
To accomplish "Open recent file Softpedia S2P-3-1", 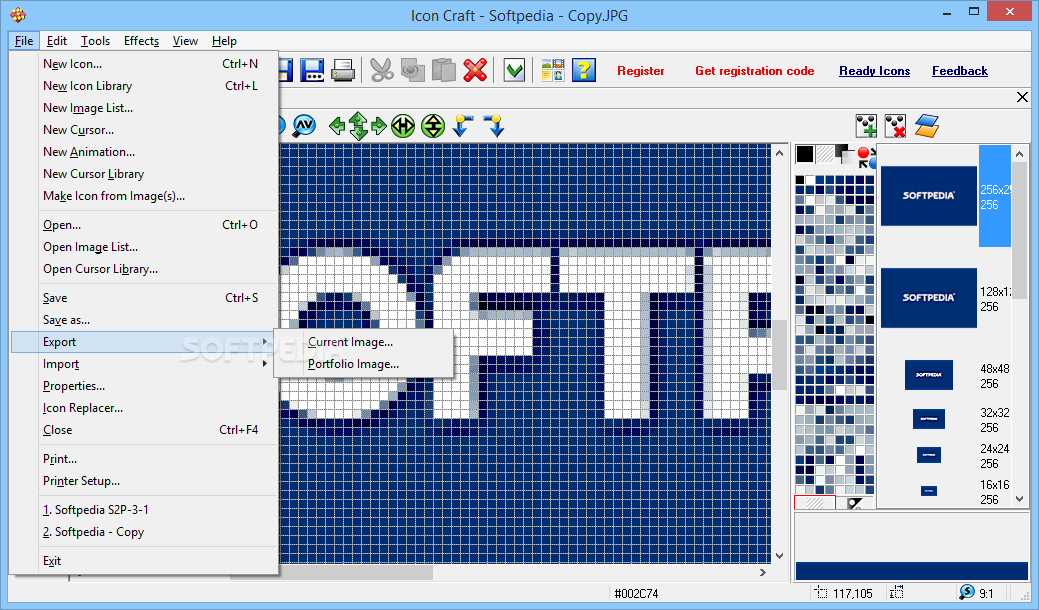I will click(x=143, y=509).
